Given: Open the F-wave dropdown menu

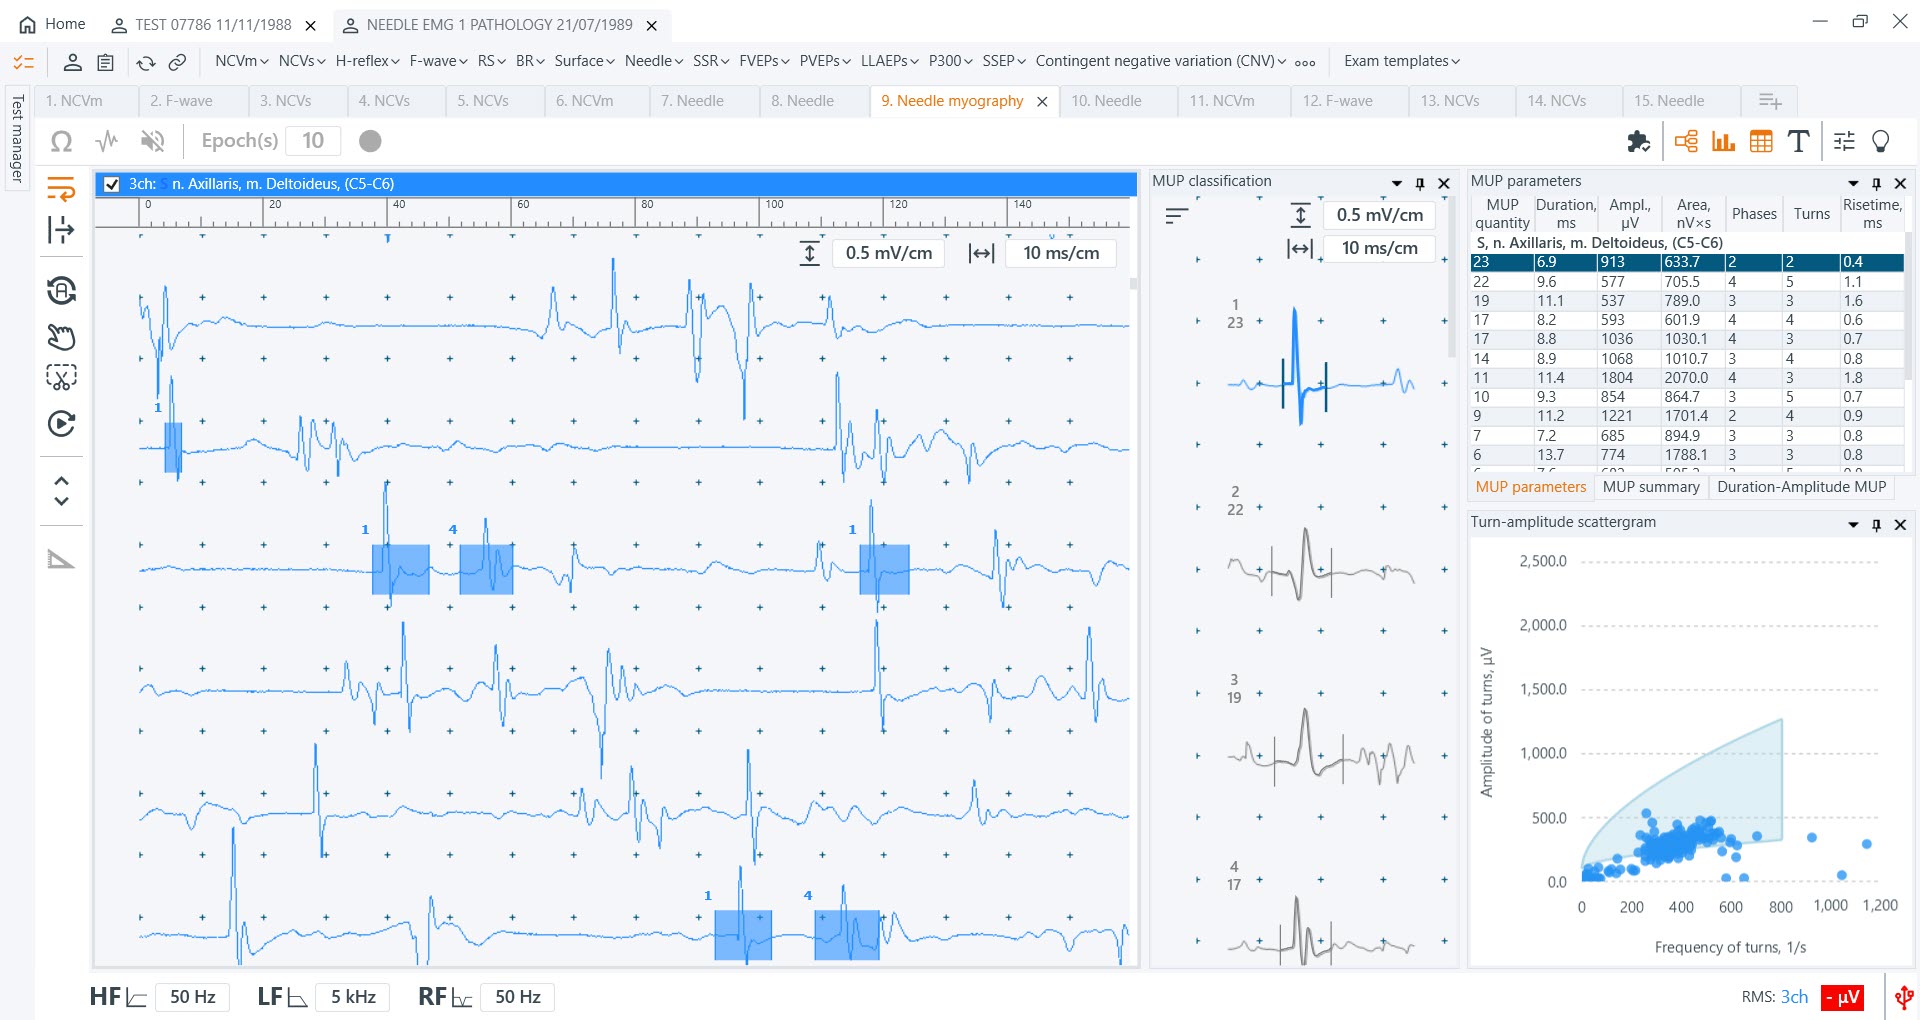Looking at the screenshot, I should [438, 61].
